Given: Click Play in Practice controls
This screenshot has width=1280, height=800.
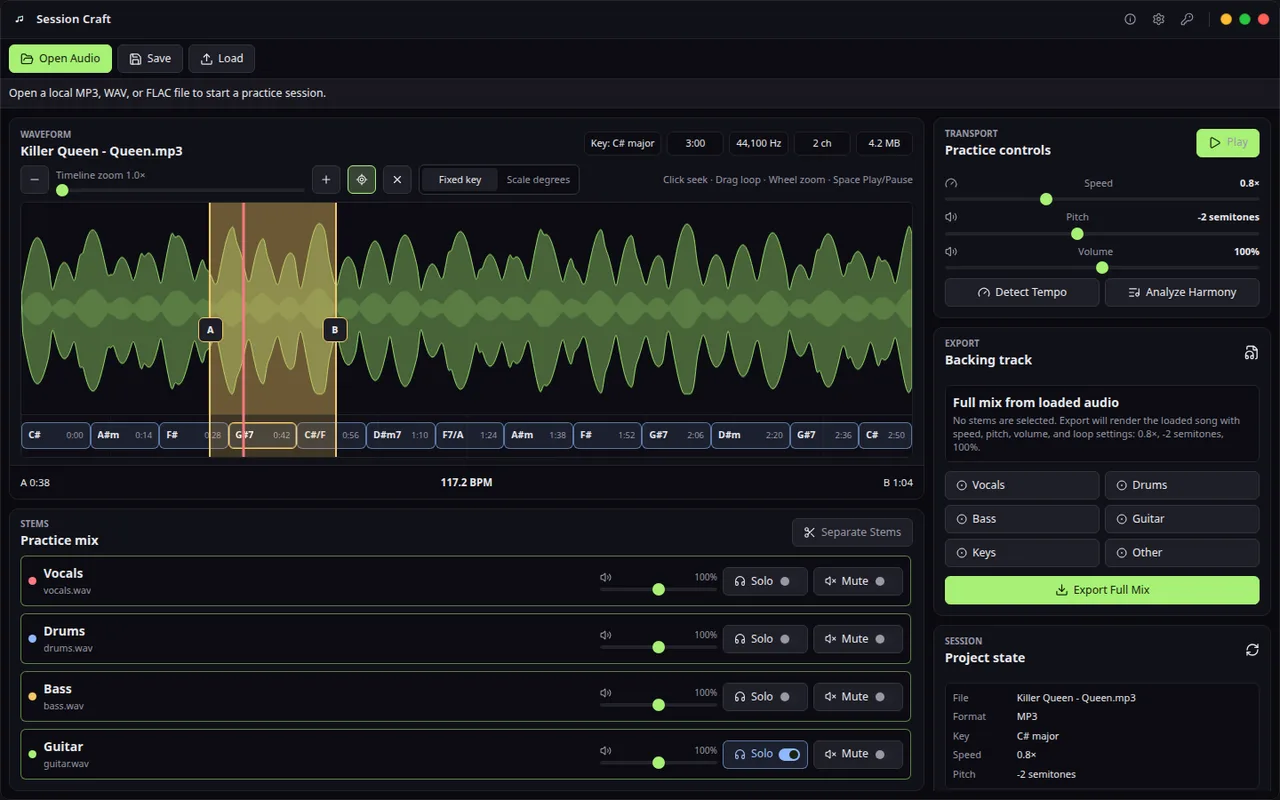Looking at the screenshot, I should click(1228, 143).
